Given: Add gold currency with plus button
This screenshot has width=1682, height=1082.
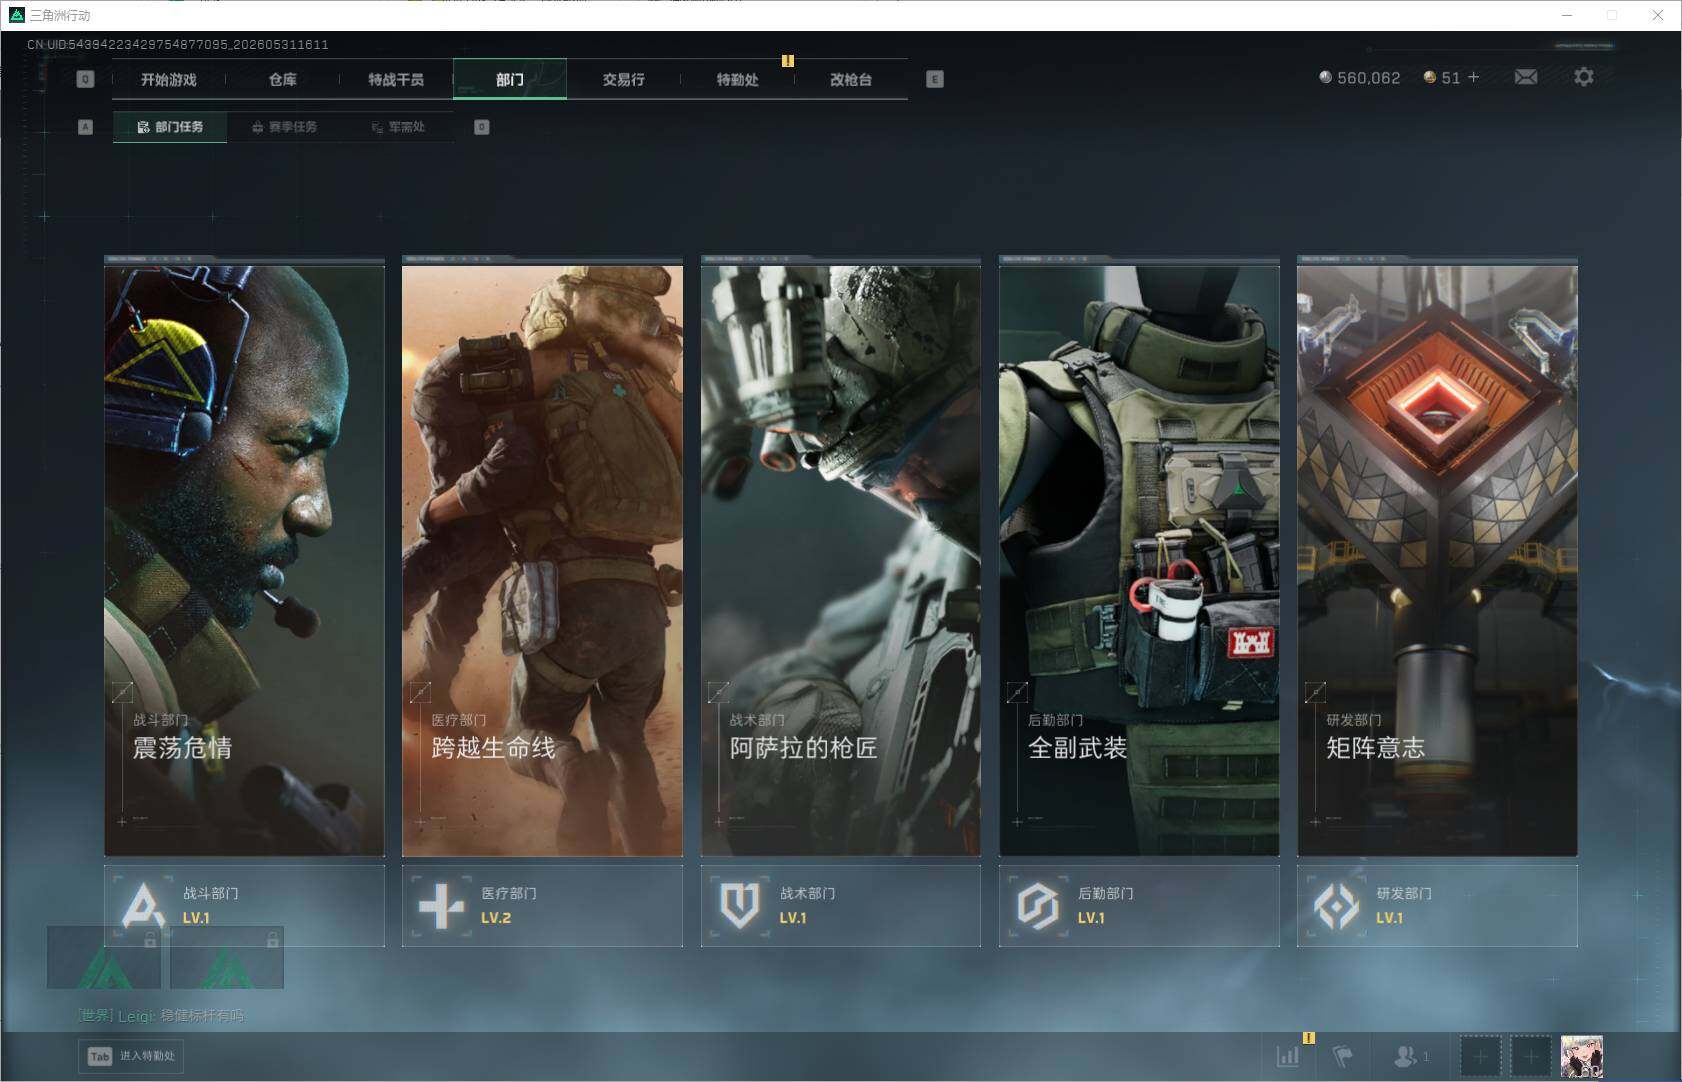Looking at the screenshot, I should [1473, 77].
